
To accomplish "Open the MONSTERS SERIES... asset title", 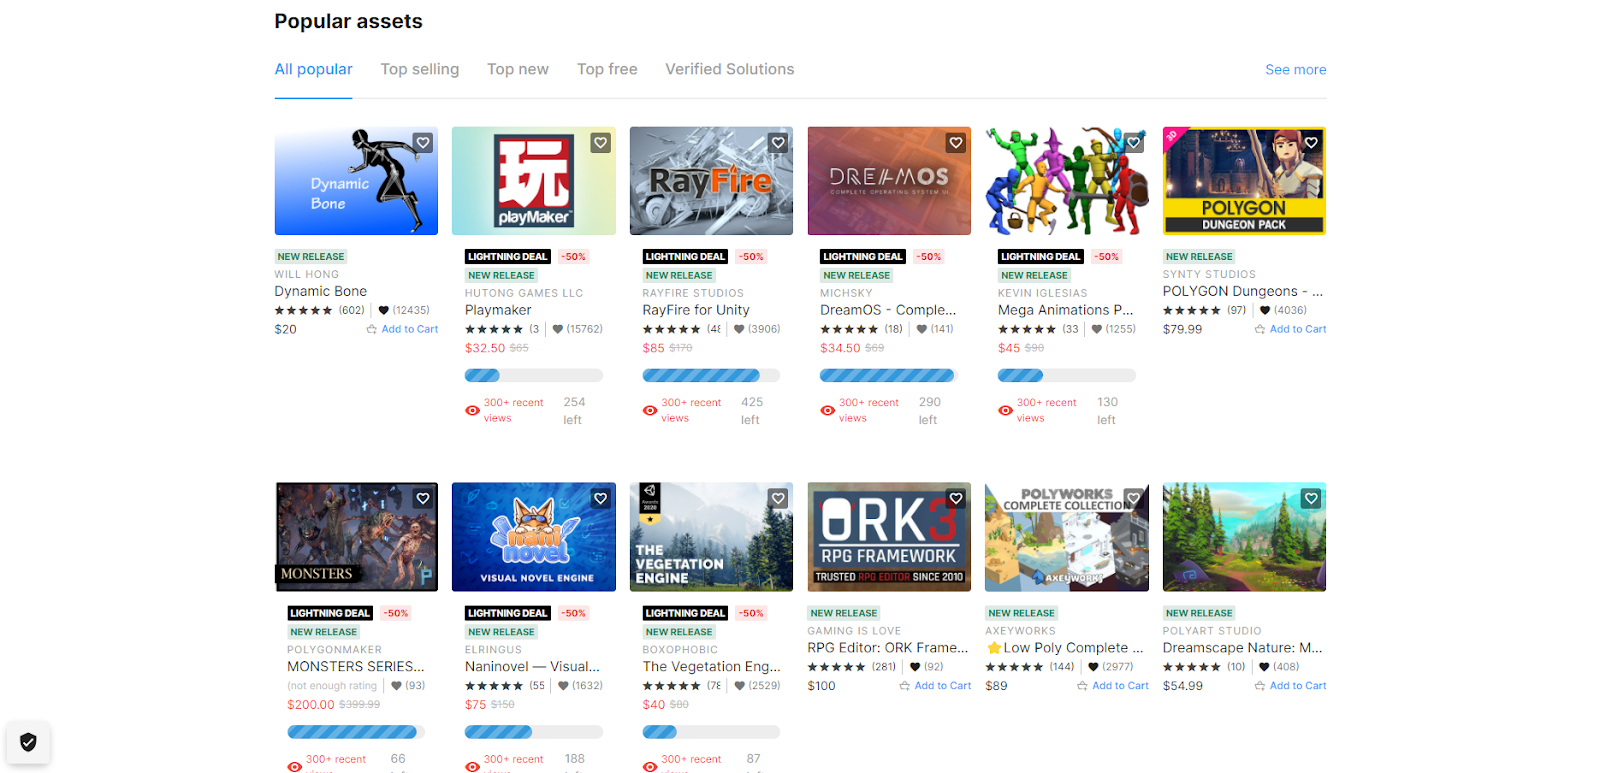I will coord(356,666).
